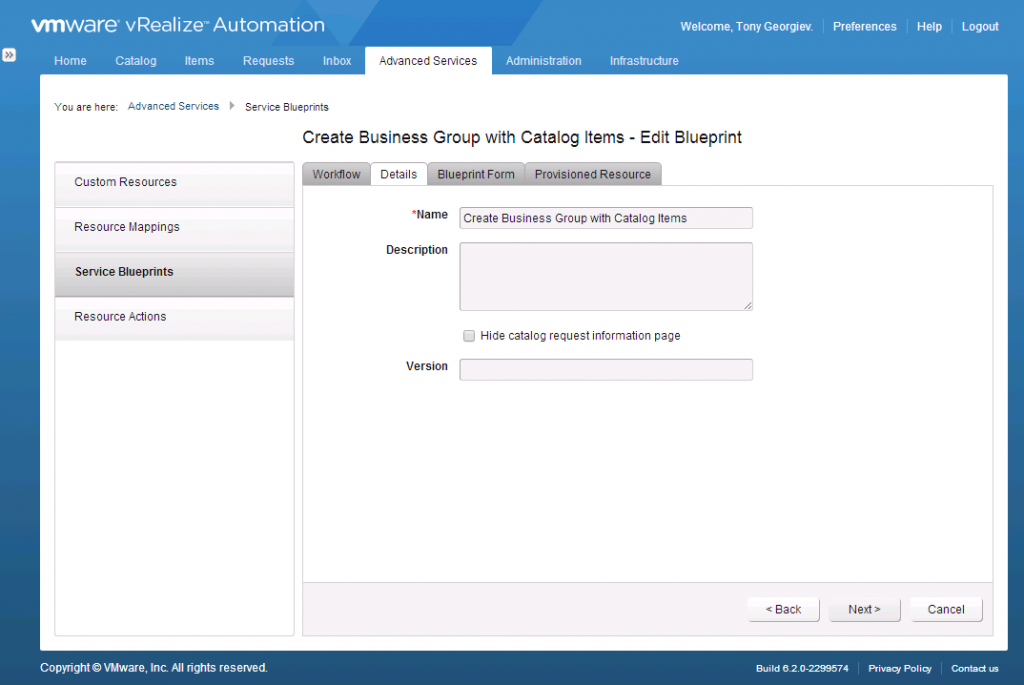Click the Back button

point(783,610)
